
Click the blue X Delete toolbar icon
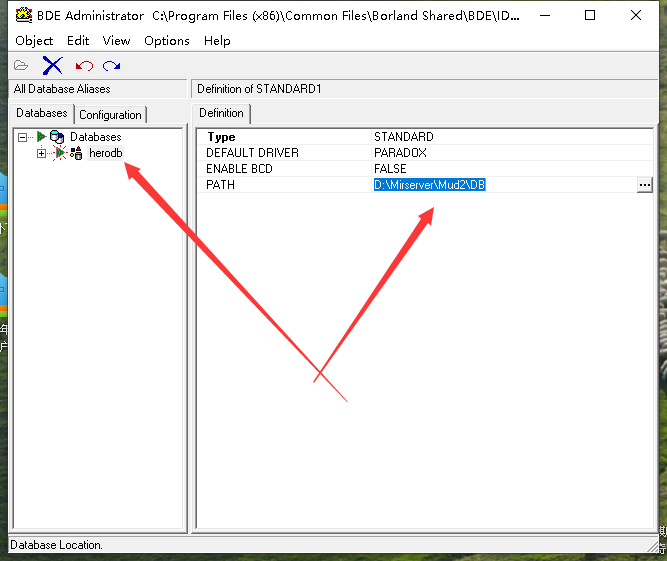52,66
